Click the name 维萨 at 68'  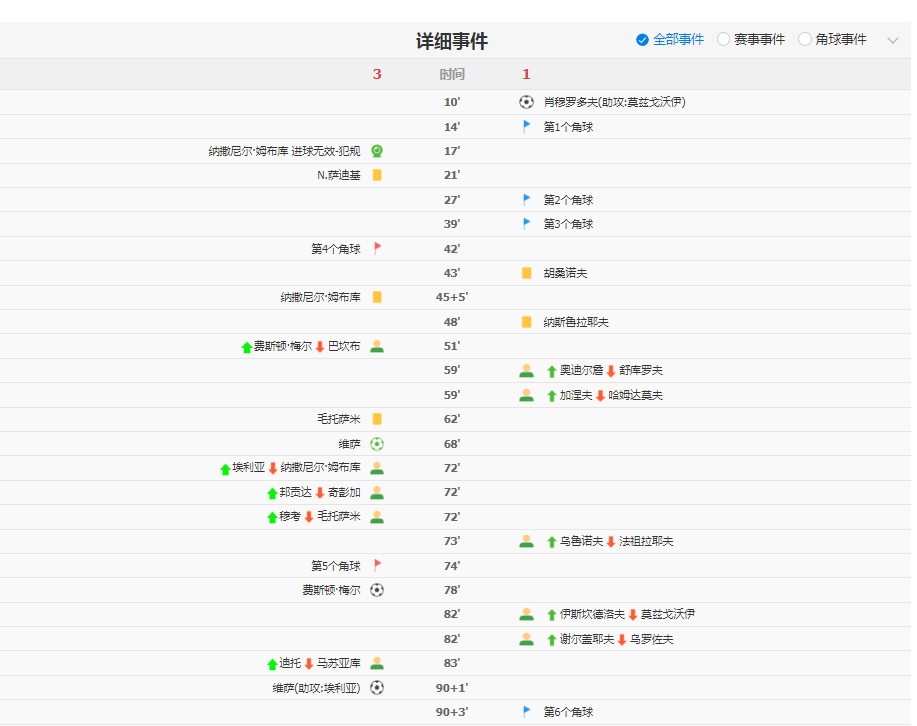coord(350,444)
